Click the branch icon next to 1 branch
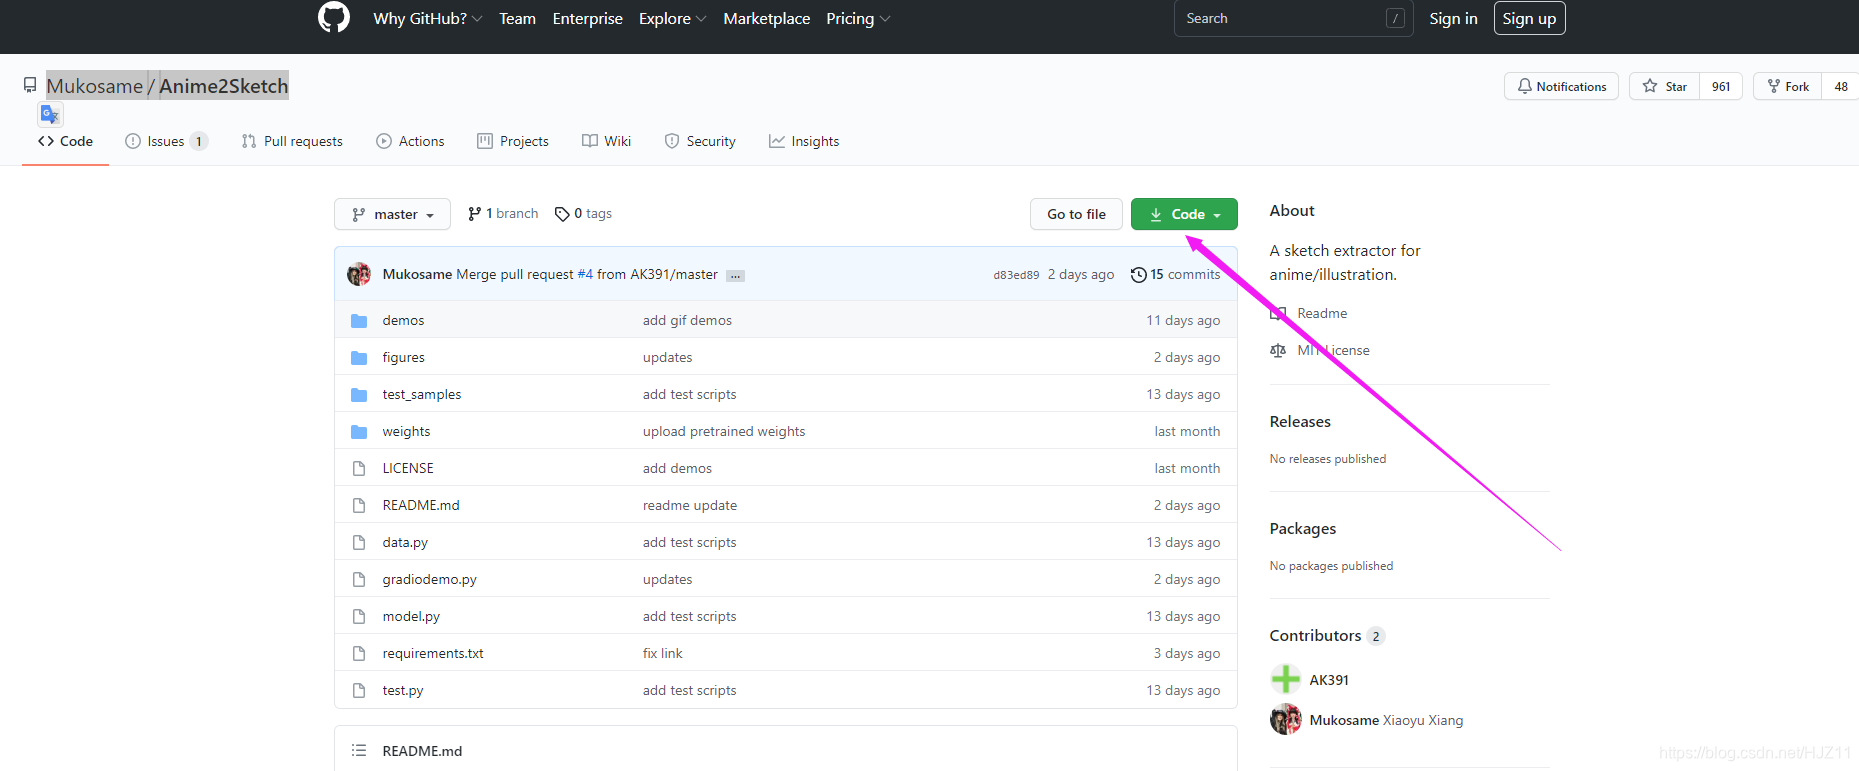This screenshot has width=1859, height=771. 474,214
